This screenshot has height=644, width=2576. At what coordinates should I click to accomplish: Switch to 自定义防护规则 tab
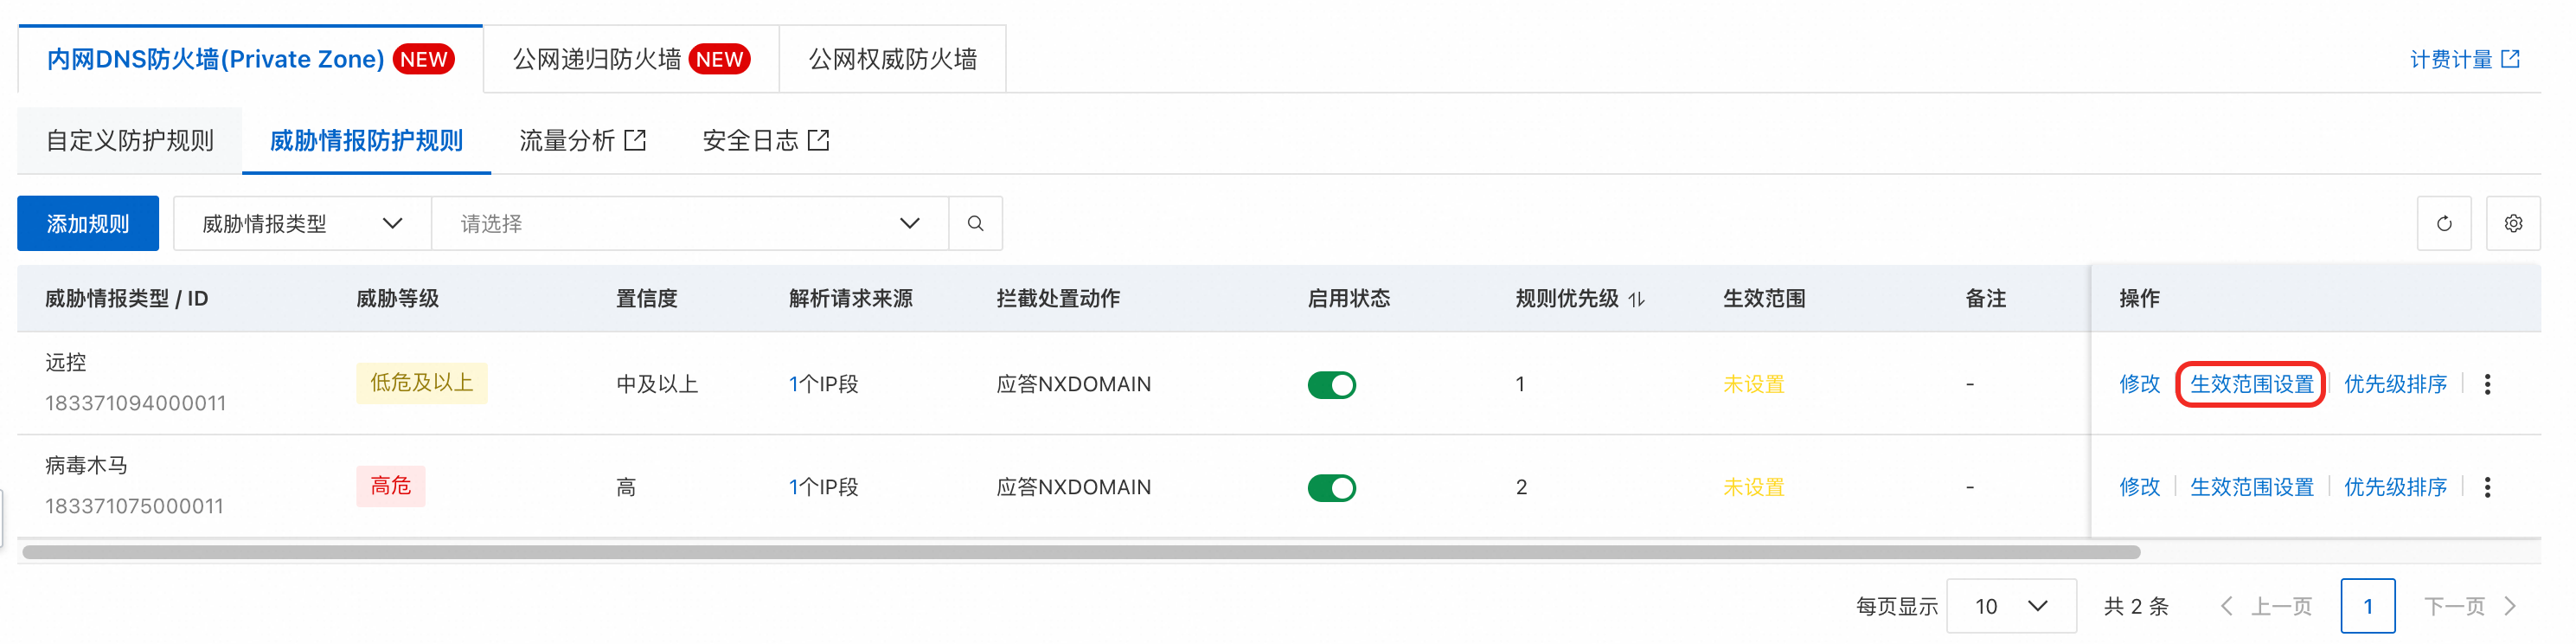pyautogui.click(x=130, y=141)
